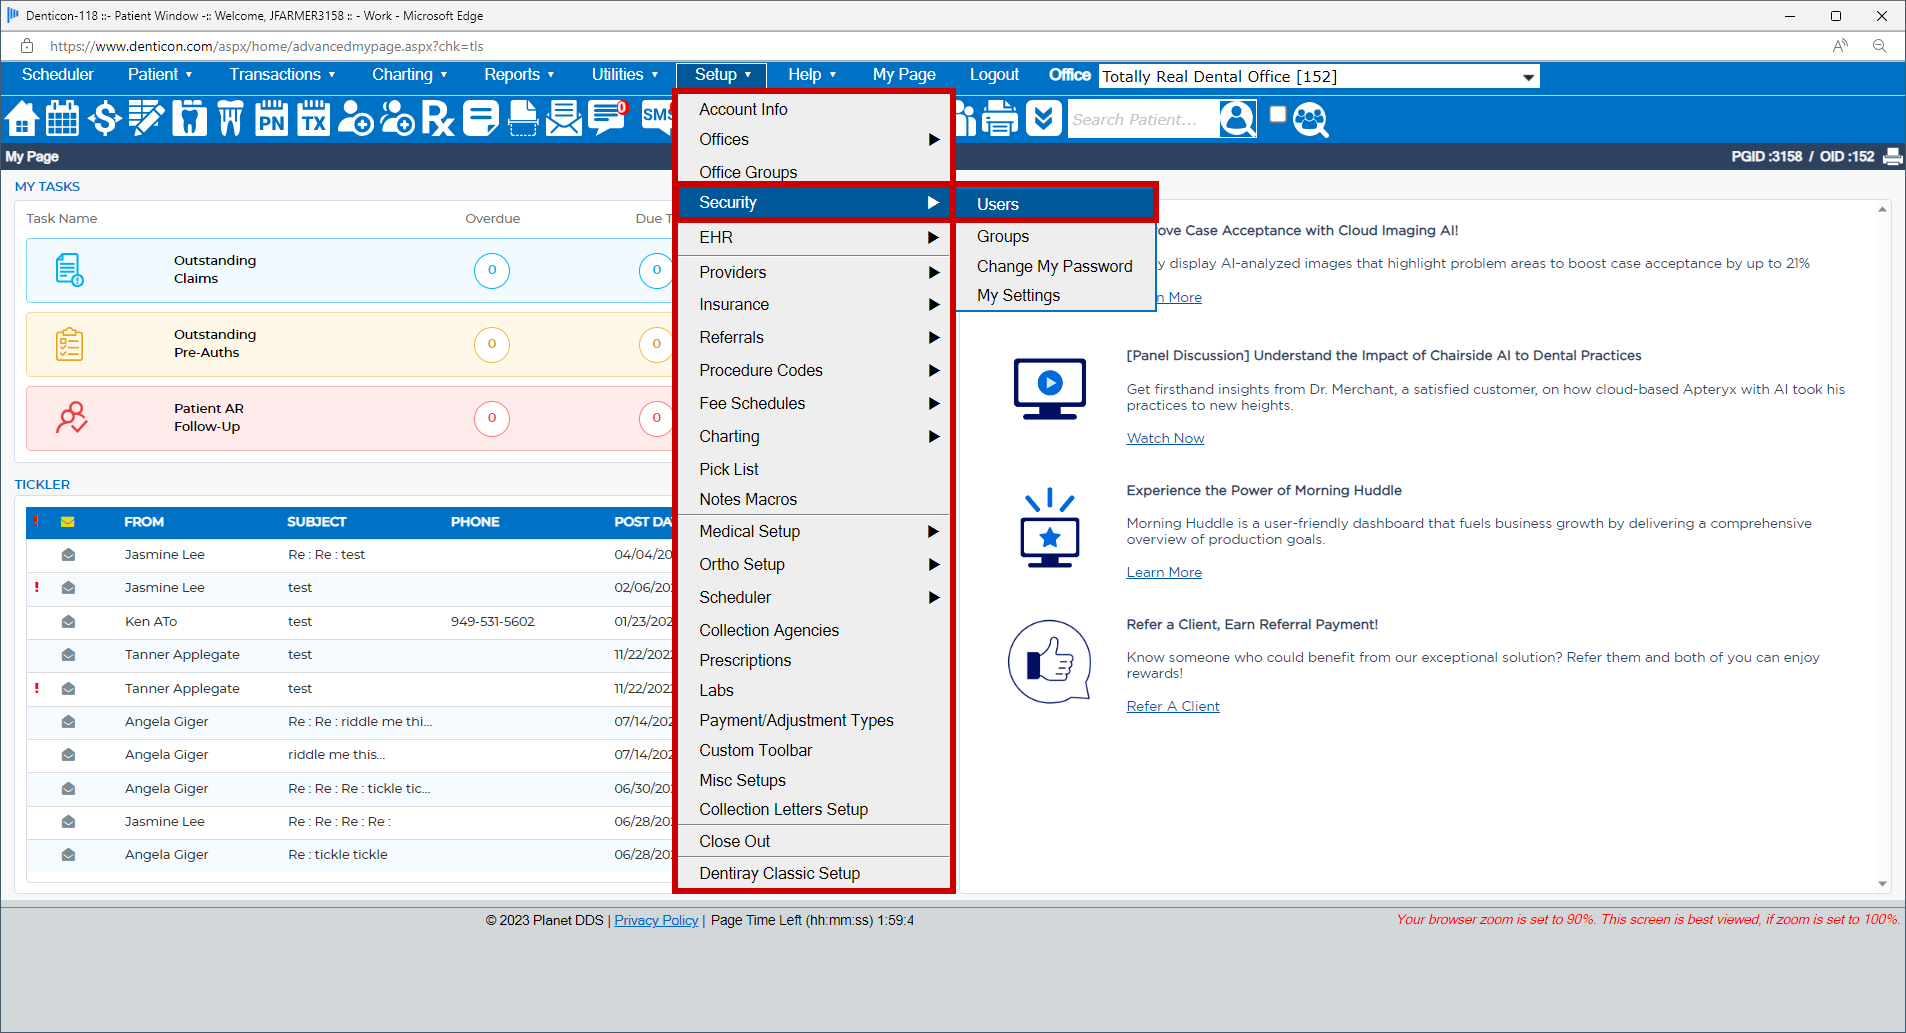Click the printer icon in toolbar
Screen dimensions: 1906x1033
(x=1000, y=119)
